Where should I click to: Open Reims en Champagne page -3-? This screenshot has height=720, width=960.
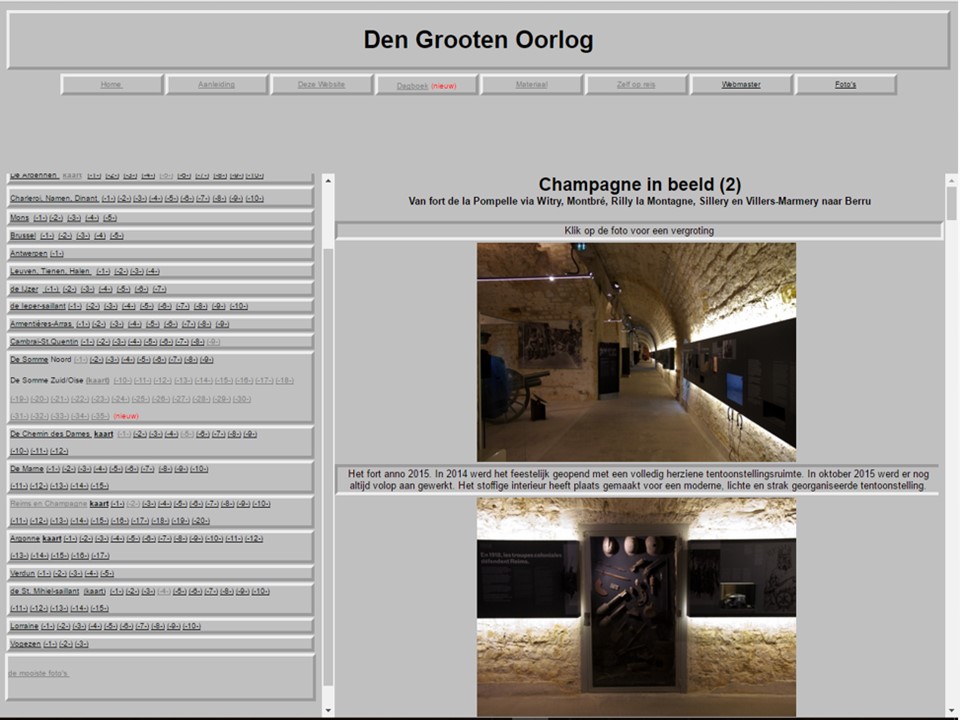click(x=149, y=504)
